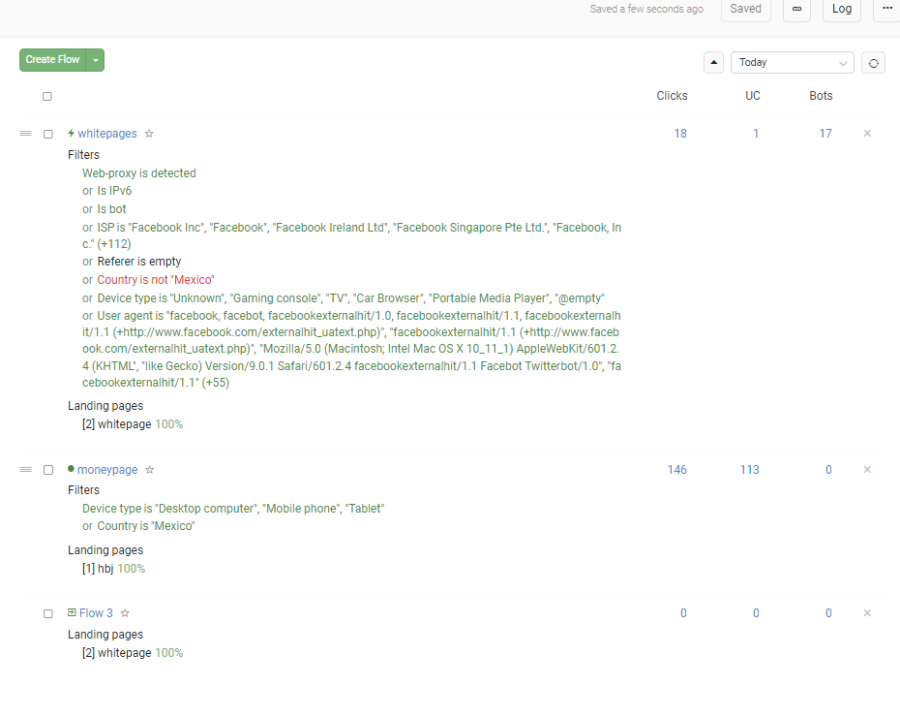Click the 'Is IPv6' filter
This screenshot has width=900, height=717.
[x=114, y=191]
